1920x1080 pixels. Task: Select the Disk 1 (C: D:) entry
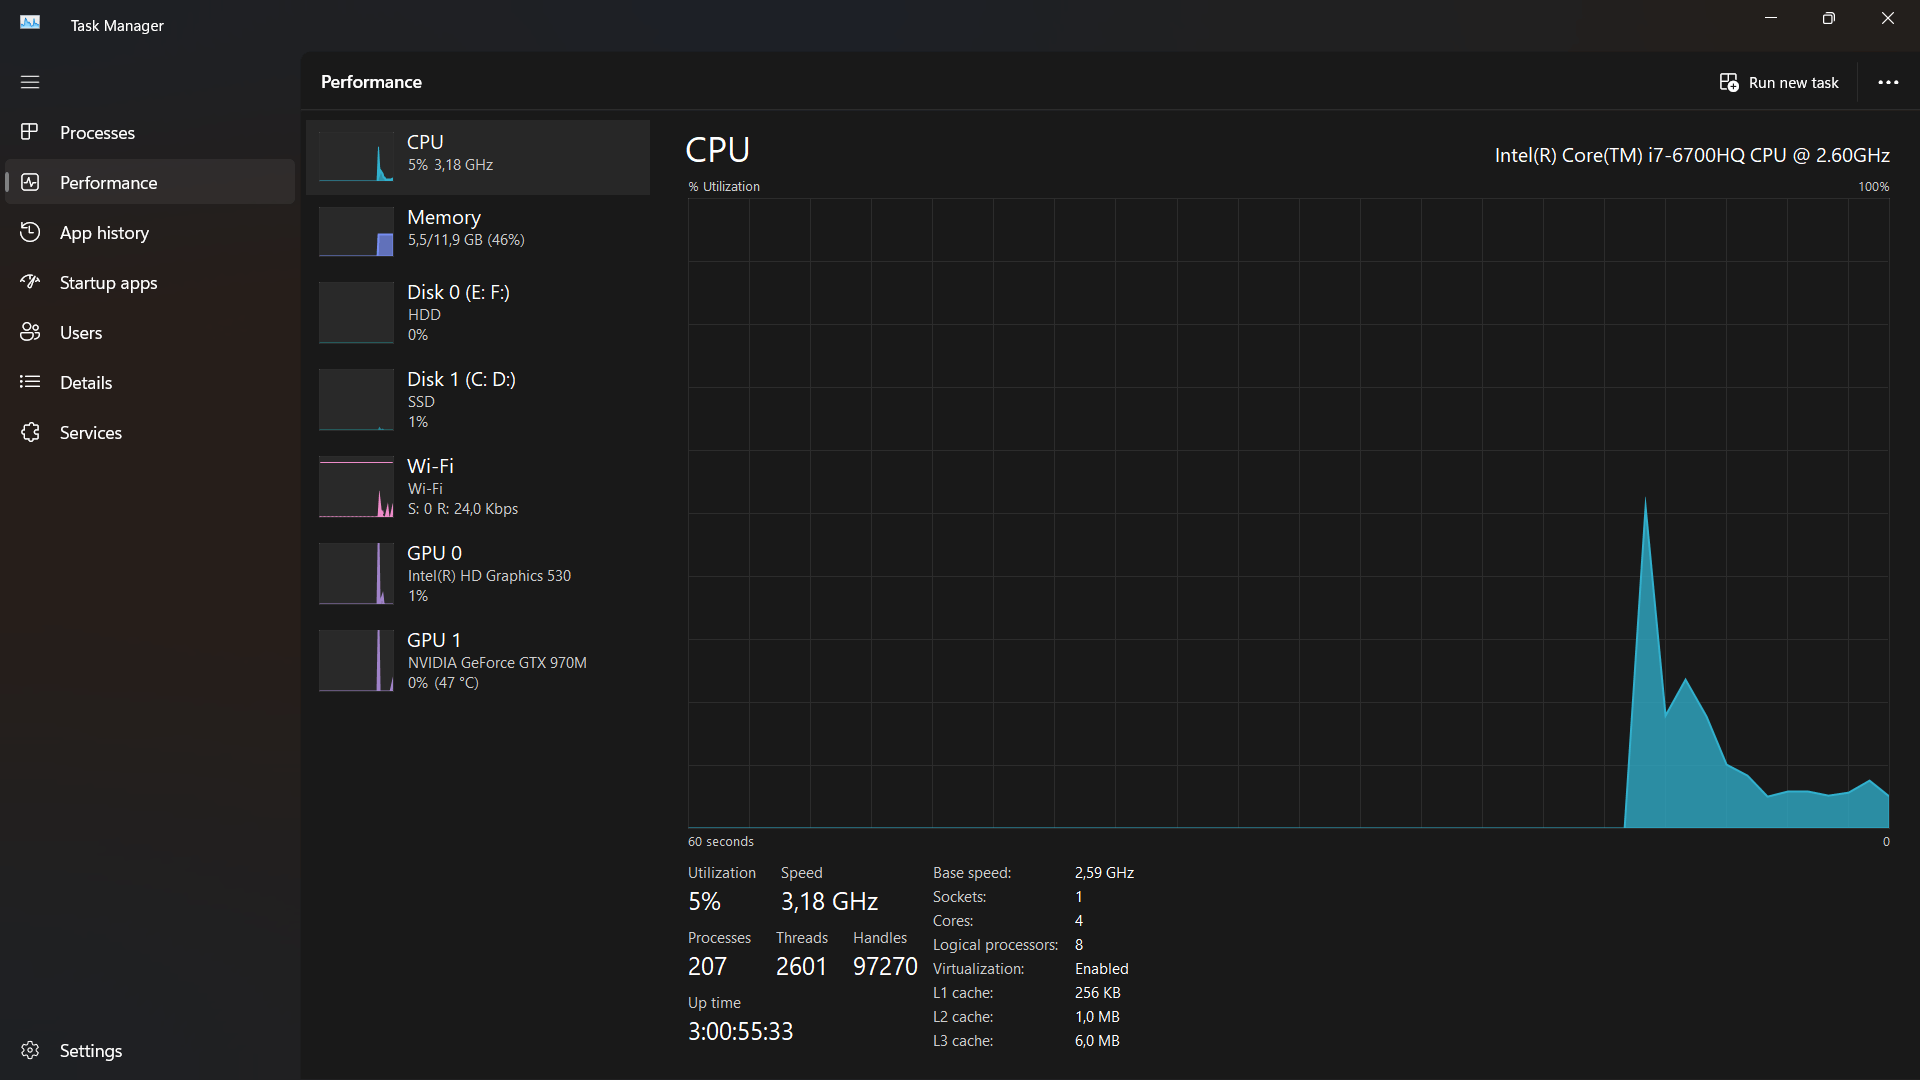pos(478,400)
